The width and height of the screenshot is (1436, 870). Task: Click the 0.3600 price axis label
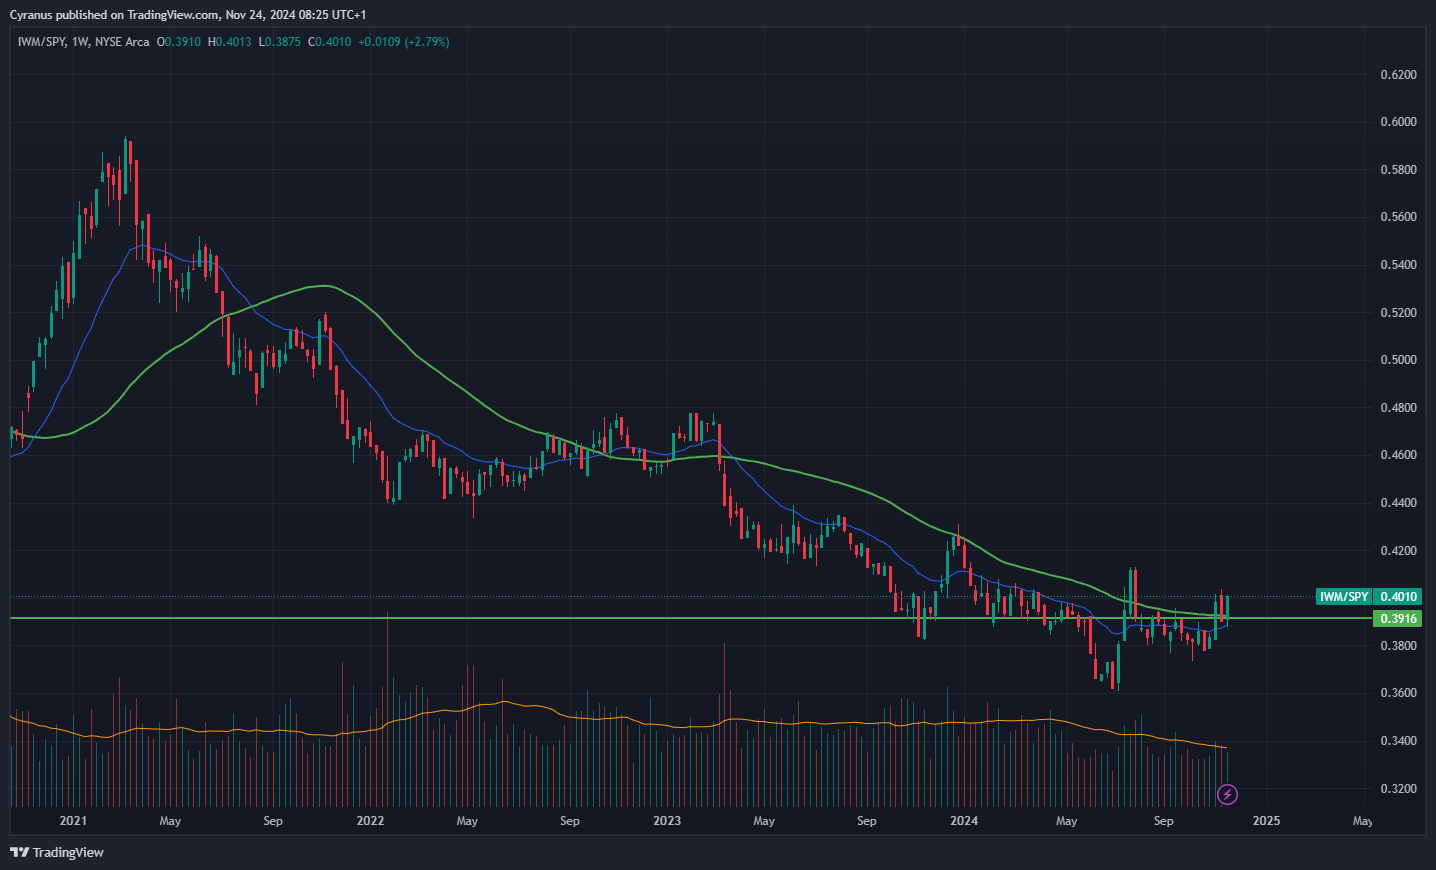(x=1398, y=693)
